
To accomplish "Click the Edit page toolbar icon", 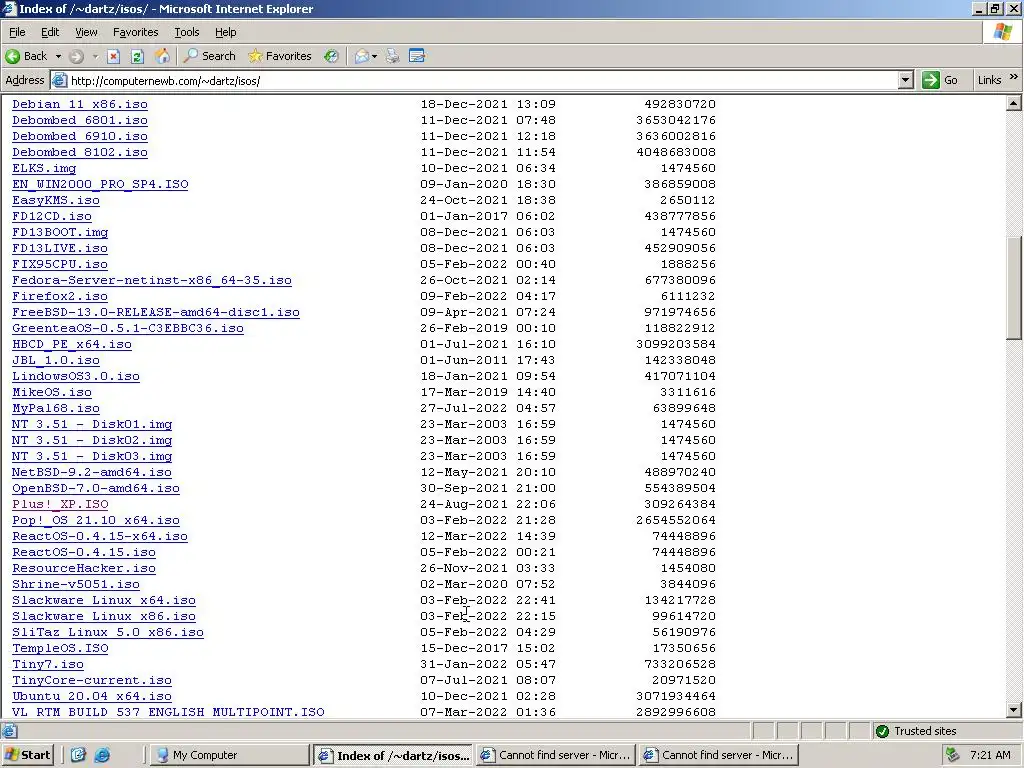I will pyautogui.click(x=417, y=56).
